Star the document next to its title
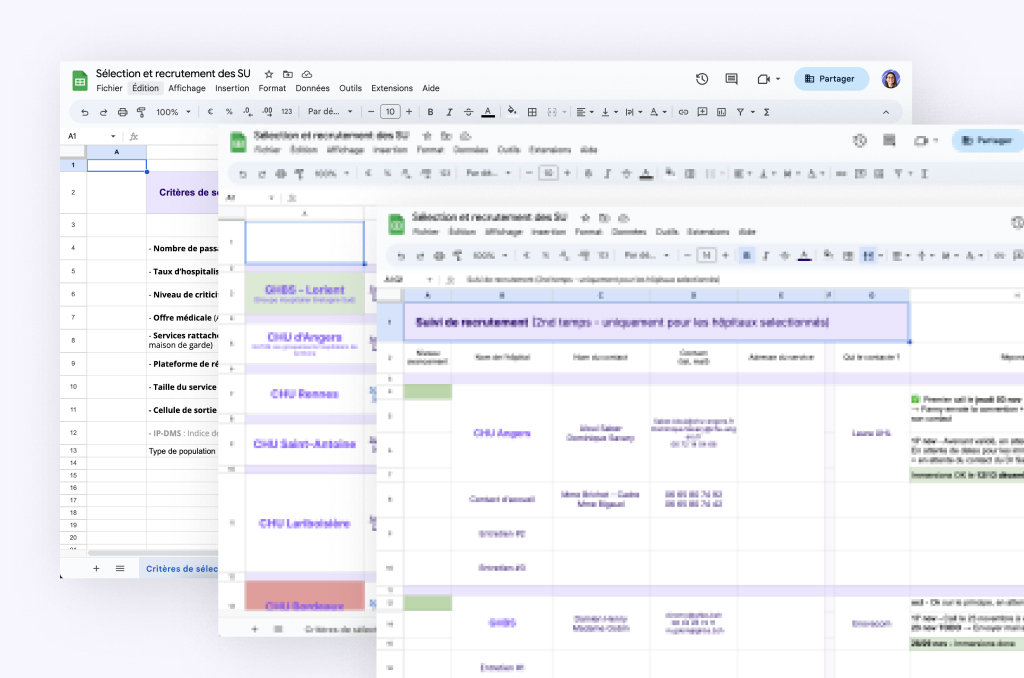 (269, 74)
